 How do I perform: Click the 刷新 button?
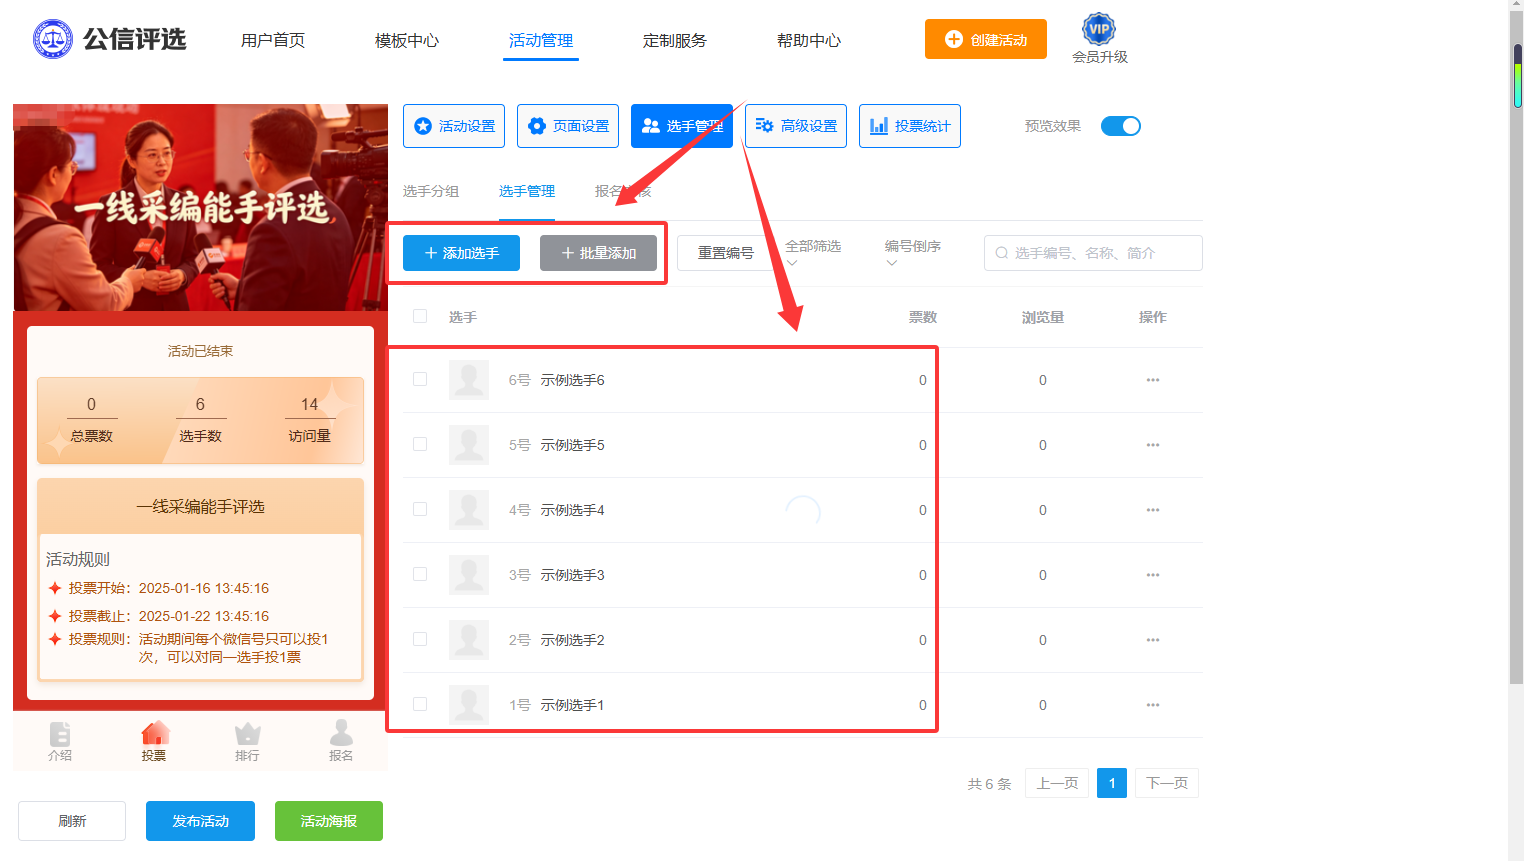pos(72,821)
